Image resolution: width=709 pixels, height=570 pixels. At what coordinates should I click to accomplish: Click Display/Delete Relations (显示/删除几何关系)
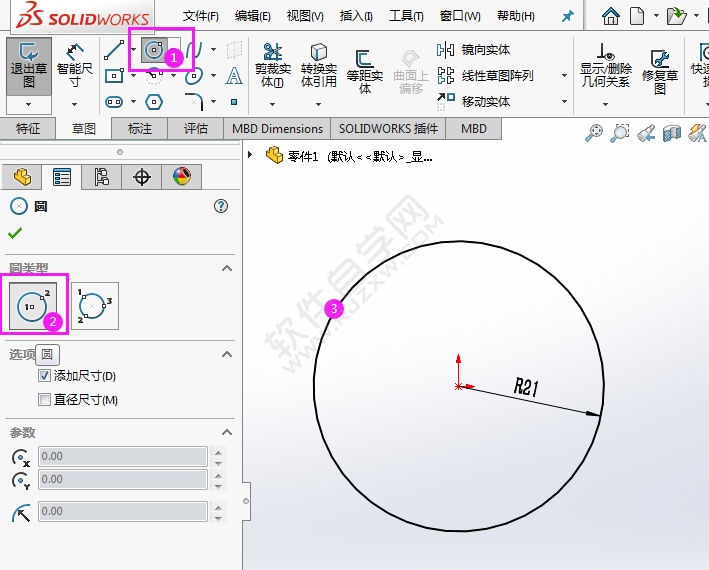pos(605,66)
